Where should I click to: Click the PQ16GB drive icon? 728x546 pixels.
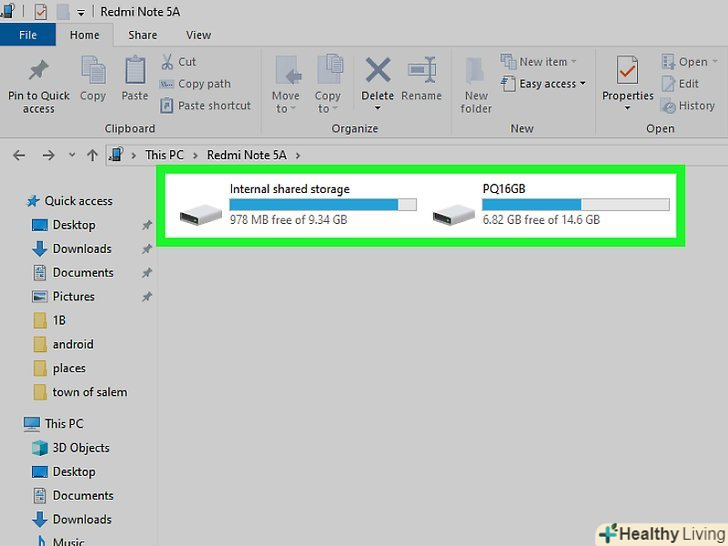point(454,215)
